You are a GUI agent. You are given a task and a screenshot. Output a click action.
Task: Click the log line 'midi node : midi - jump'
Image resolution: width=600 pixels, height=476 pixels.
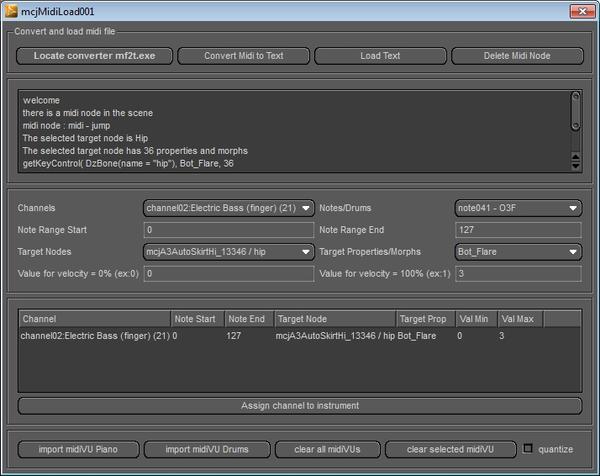pyautogui.click(x=66, y=126)
